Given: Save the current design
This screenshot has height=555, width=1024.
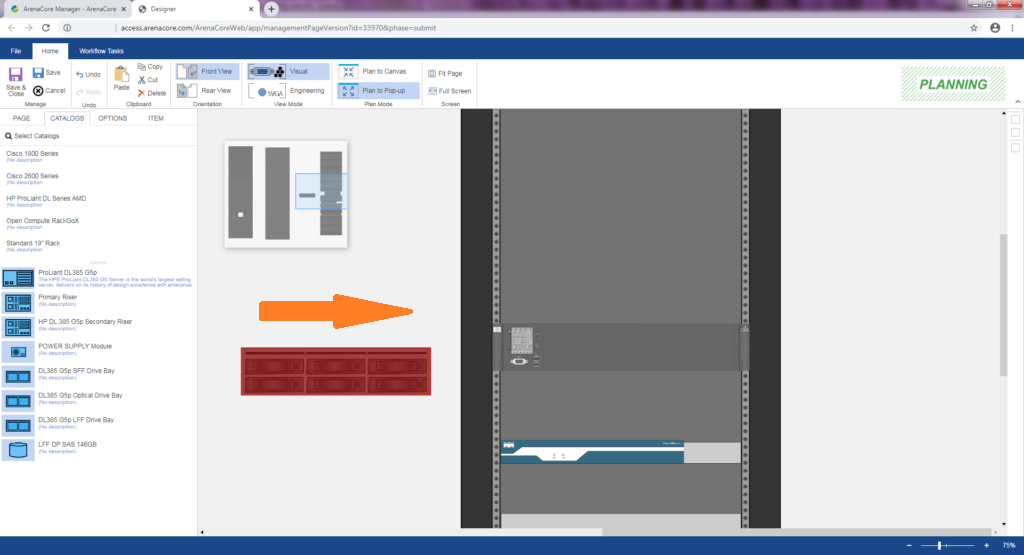Looking at the screenshot, I should 47,72.
